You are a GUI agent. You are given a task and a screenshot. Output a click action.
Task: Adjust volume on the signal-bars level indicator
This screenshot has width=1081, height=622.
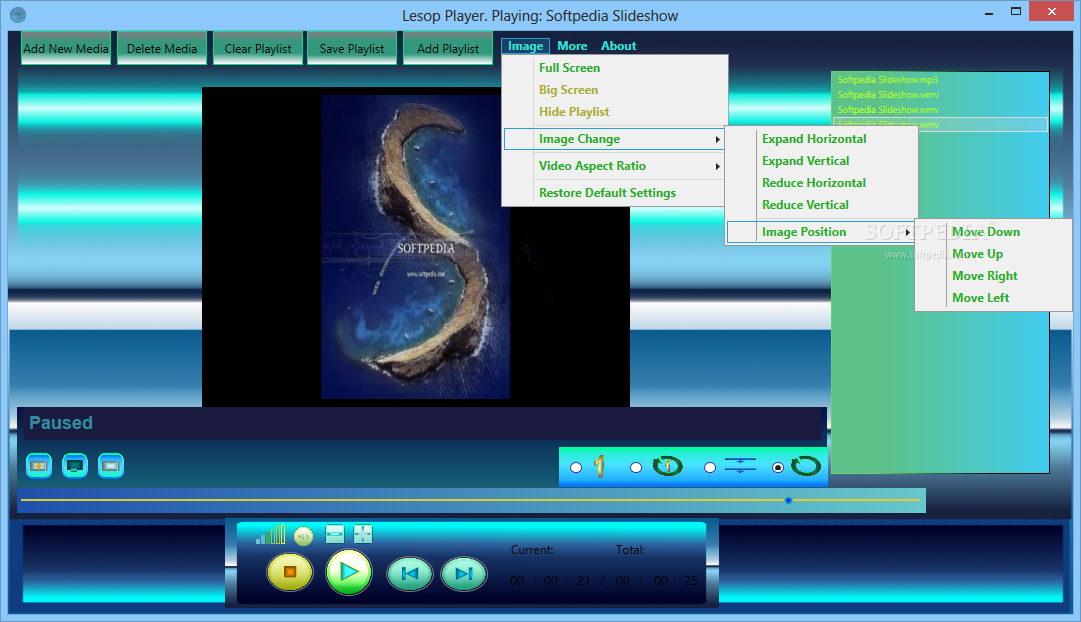click(270, 535)
